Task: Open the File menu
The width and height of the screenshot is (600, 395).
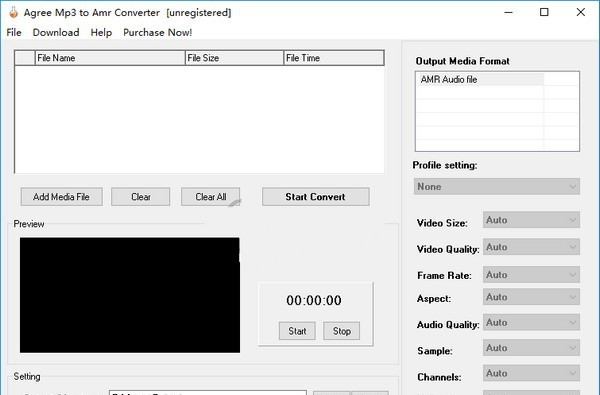Action: tap(14, 33)
